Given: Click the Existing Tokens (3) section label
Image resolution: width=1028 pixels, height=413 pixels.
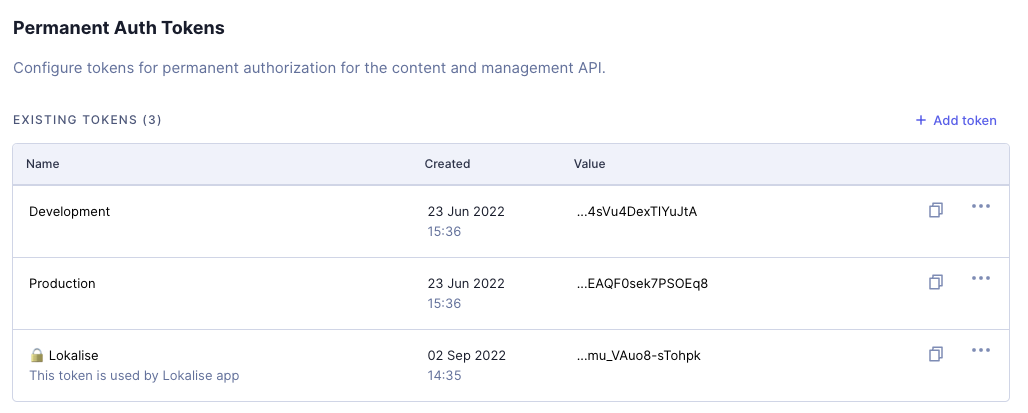Looking at the screenshot, I should (x=87, y=120).
